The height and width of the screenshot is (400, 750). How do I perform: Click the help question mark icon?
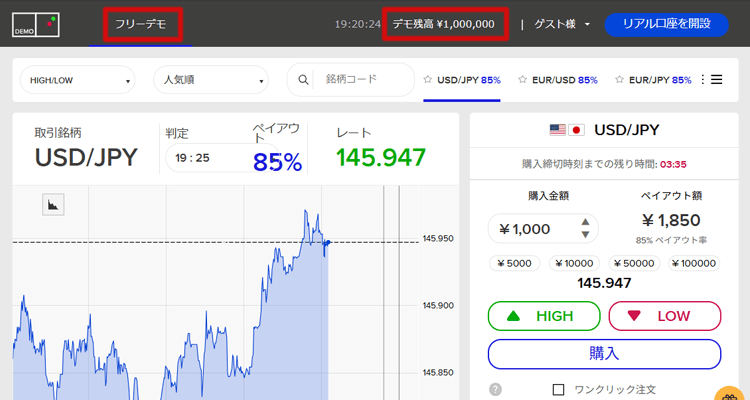pos(496,389)
